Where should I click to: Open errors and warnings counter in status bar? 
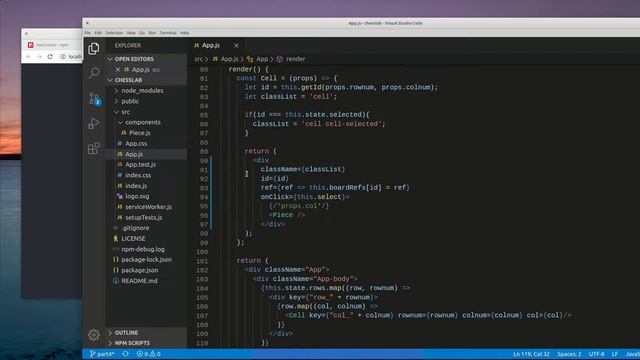pyautogui.click(x=149, y=354)
